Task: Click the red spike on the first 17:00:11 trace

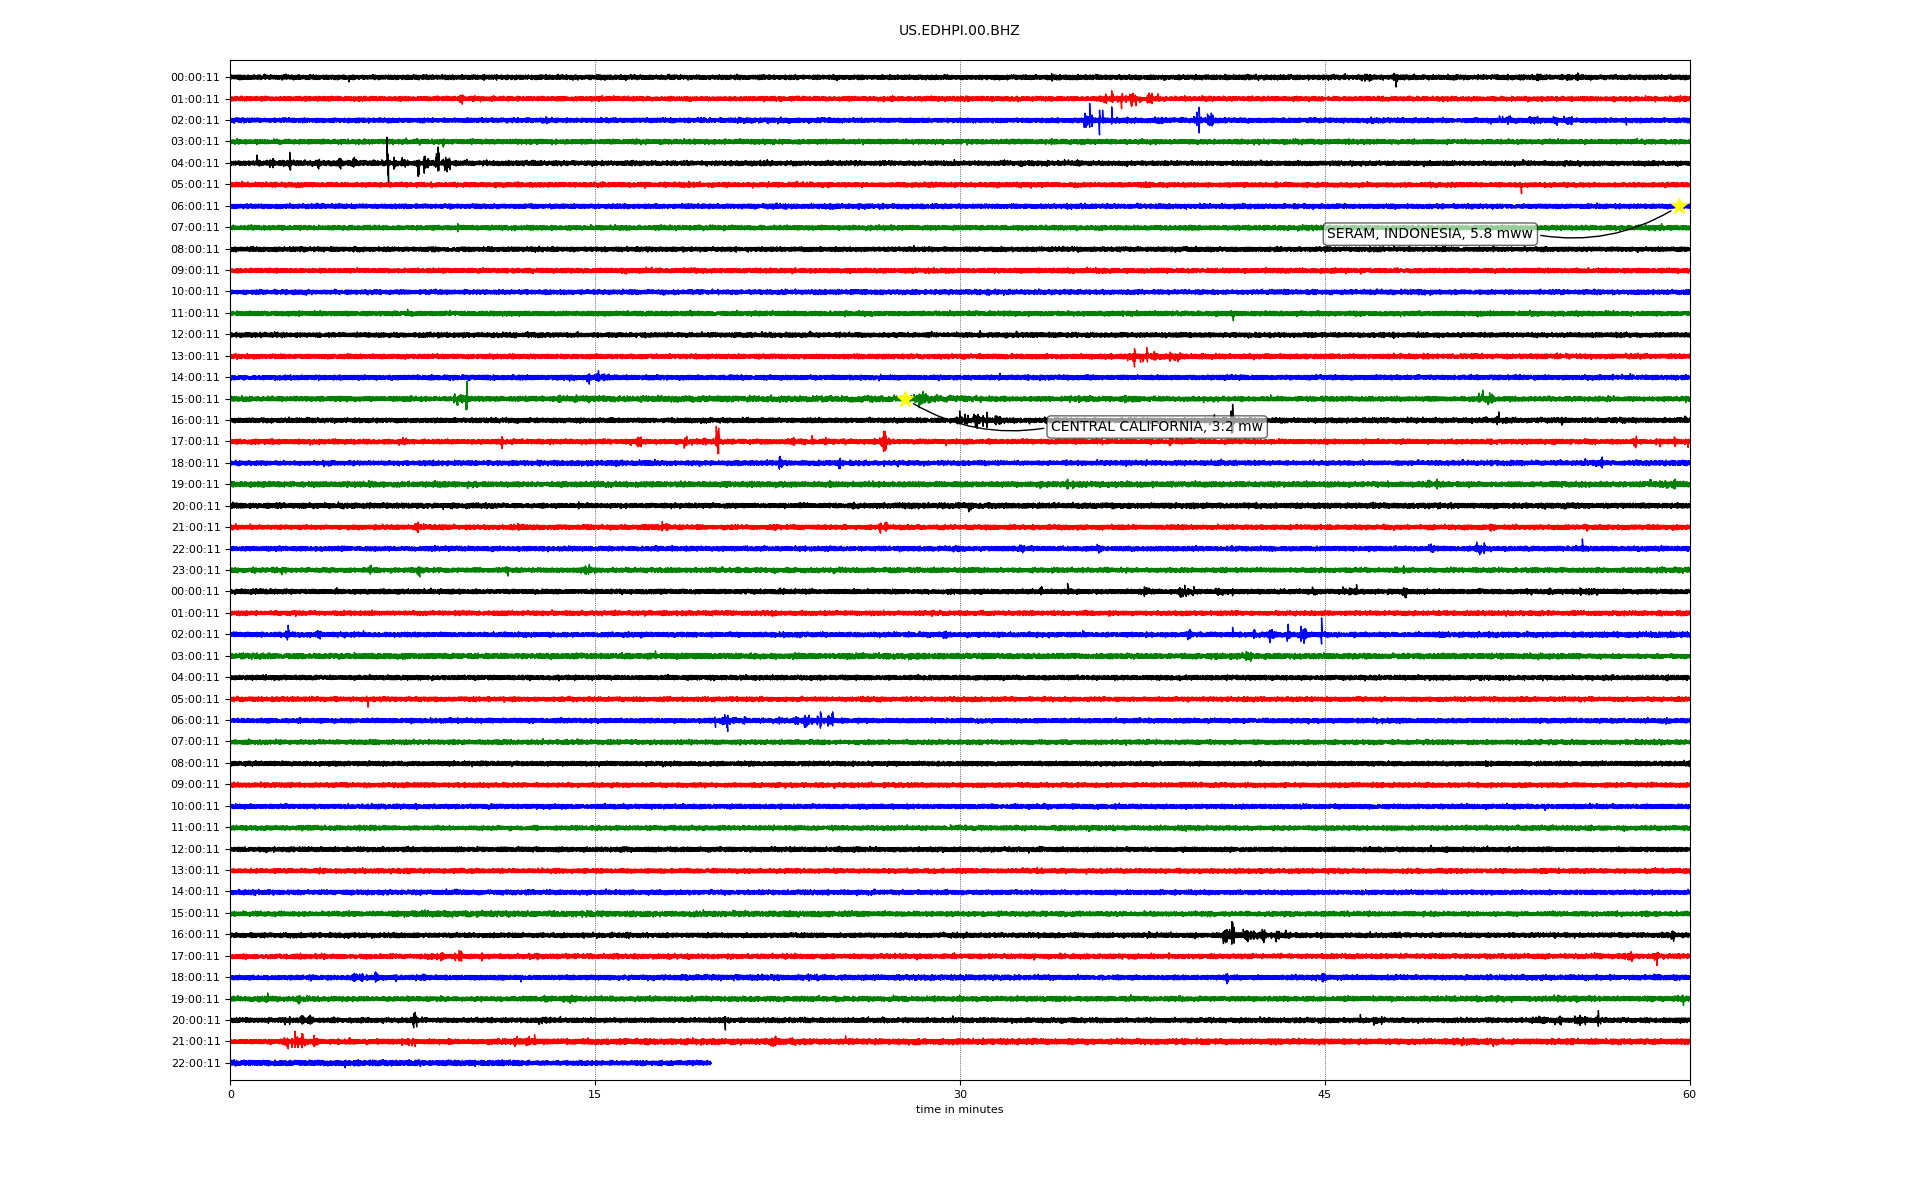Action: (717, 440)
